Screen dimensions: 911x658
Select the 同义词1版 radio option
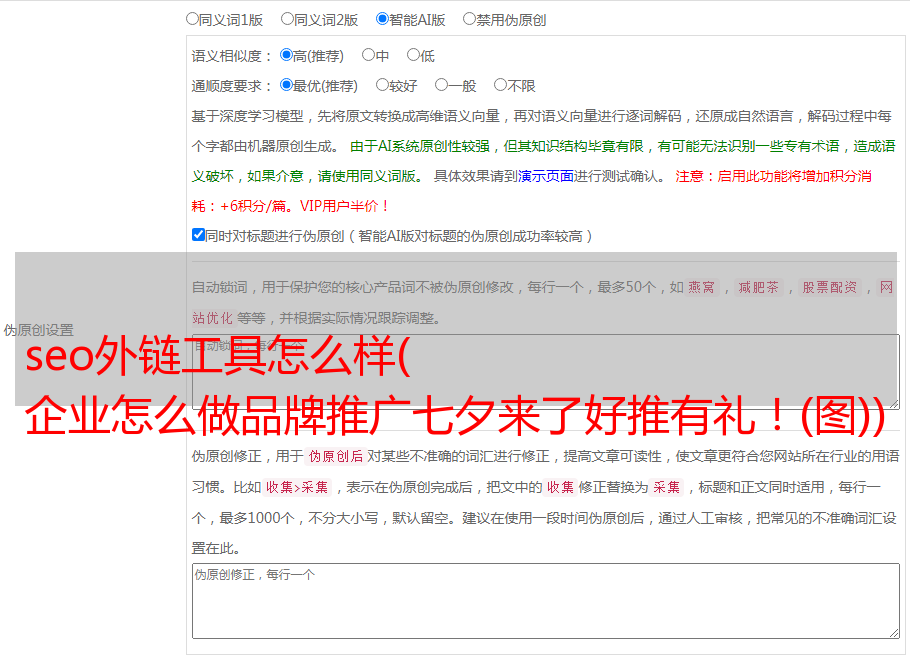(x=192, y=19)
